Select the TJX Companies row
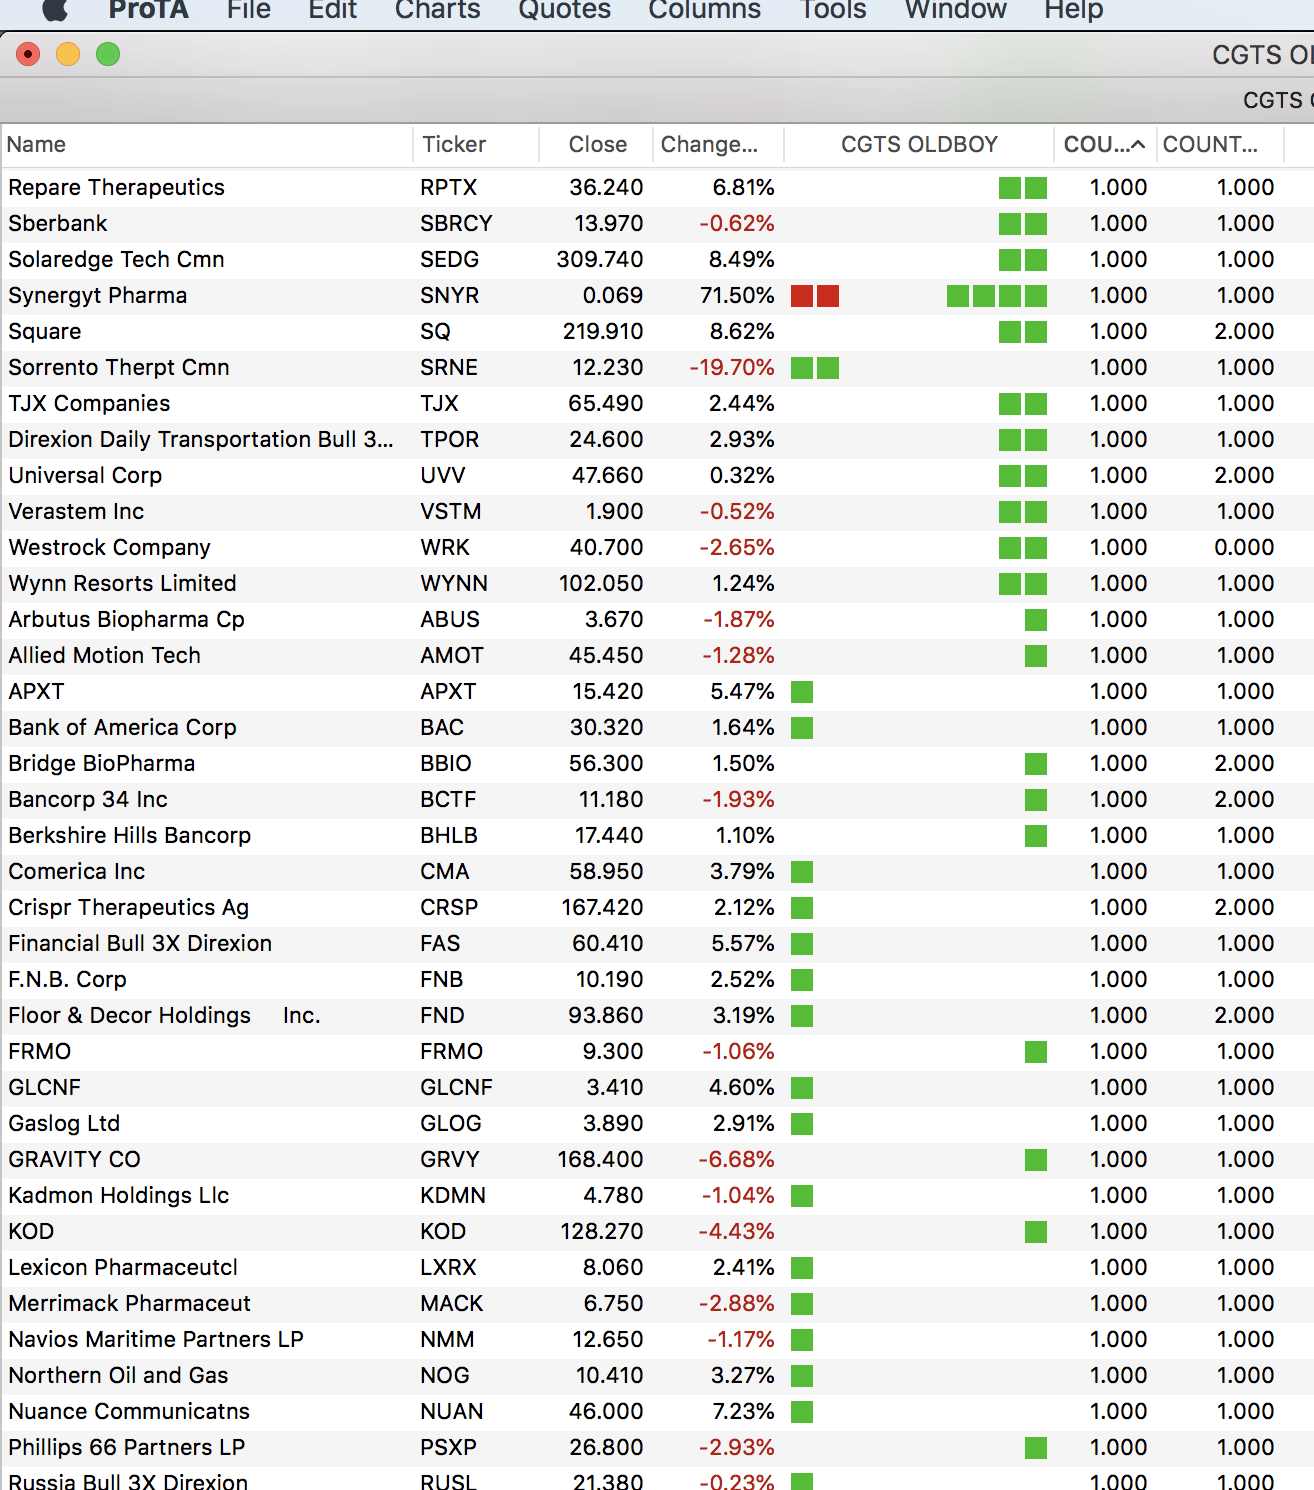Image resolution: width=1314 pixels, height=1490 pixels. 657,404
